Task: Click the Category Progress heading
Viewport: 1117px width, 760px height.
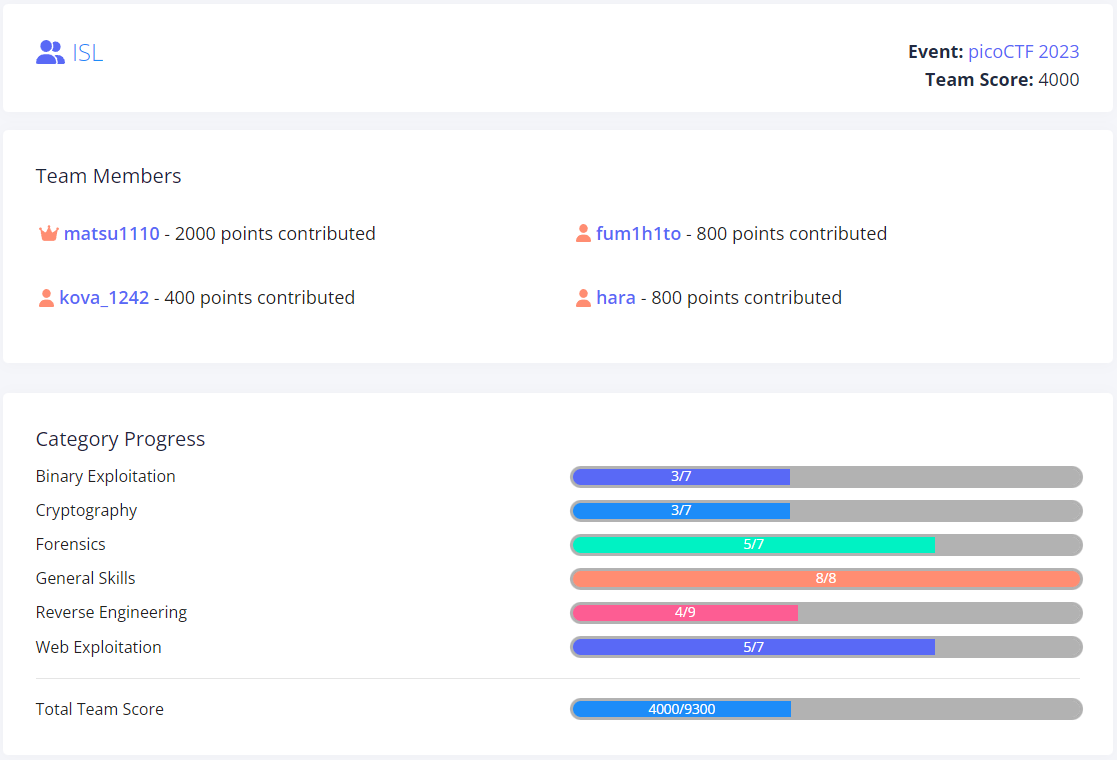Action: 120,439
